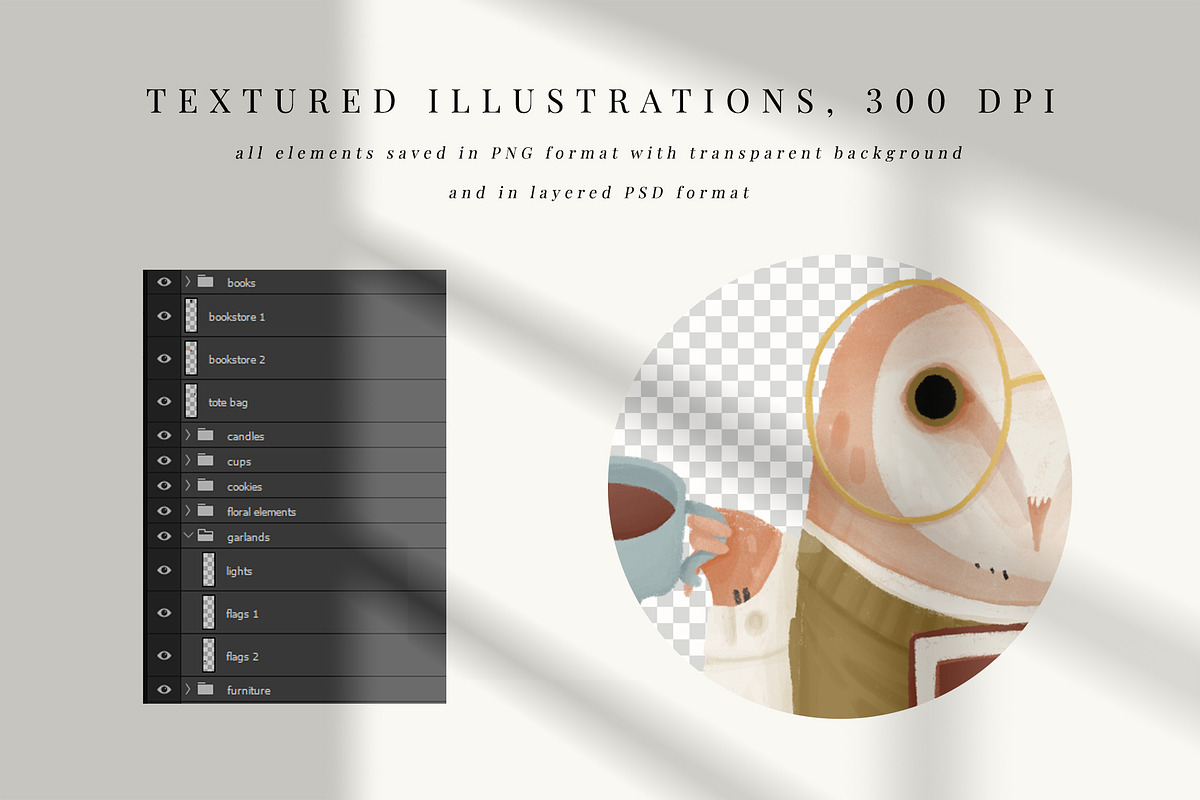The width and height of the screenshot is (1200, 800).
Task: Expand the furniture layer group
Action: pyautogui.click(x=187, y=689)
